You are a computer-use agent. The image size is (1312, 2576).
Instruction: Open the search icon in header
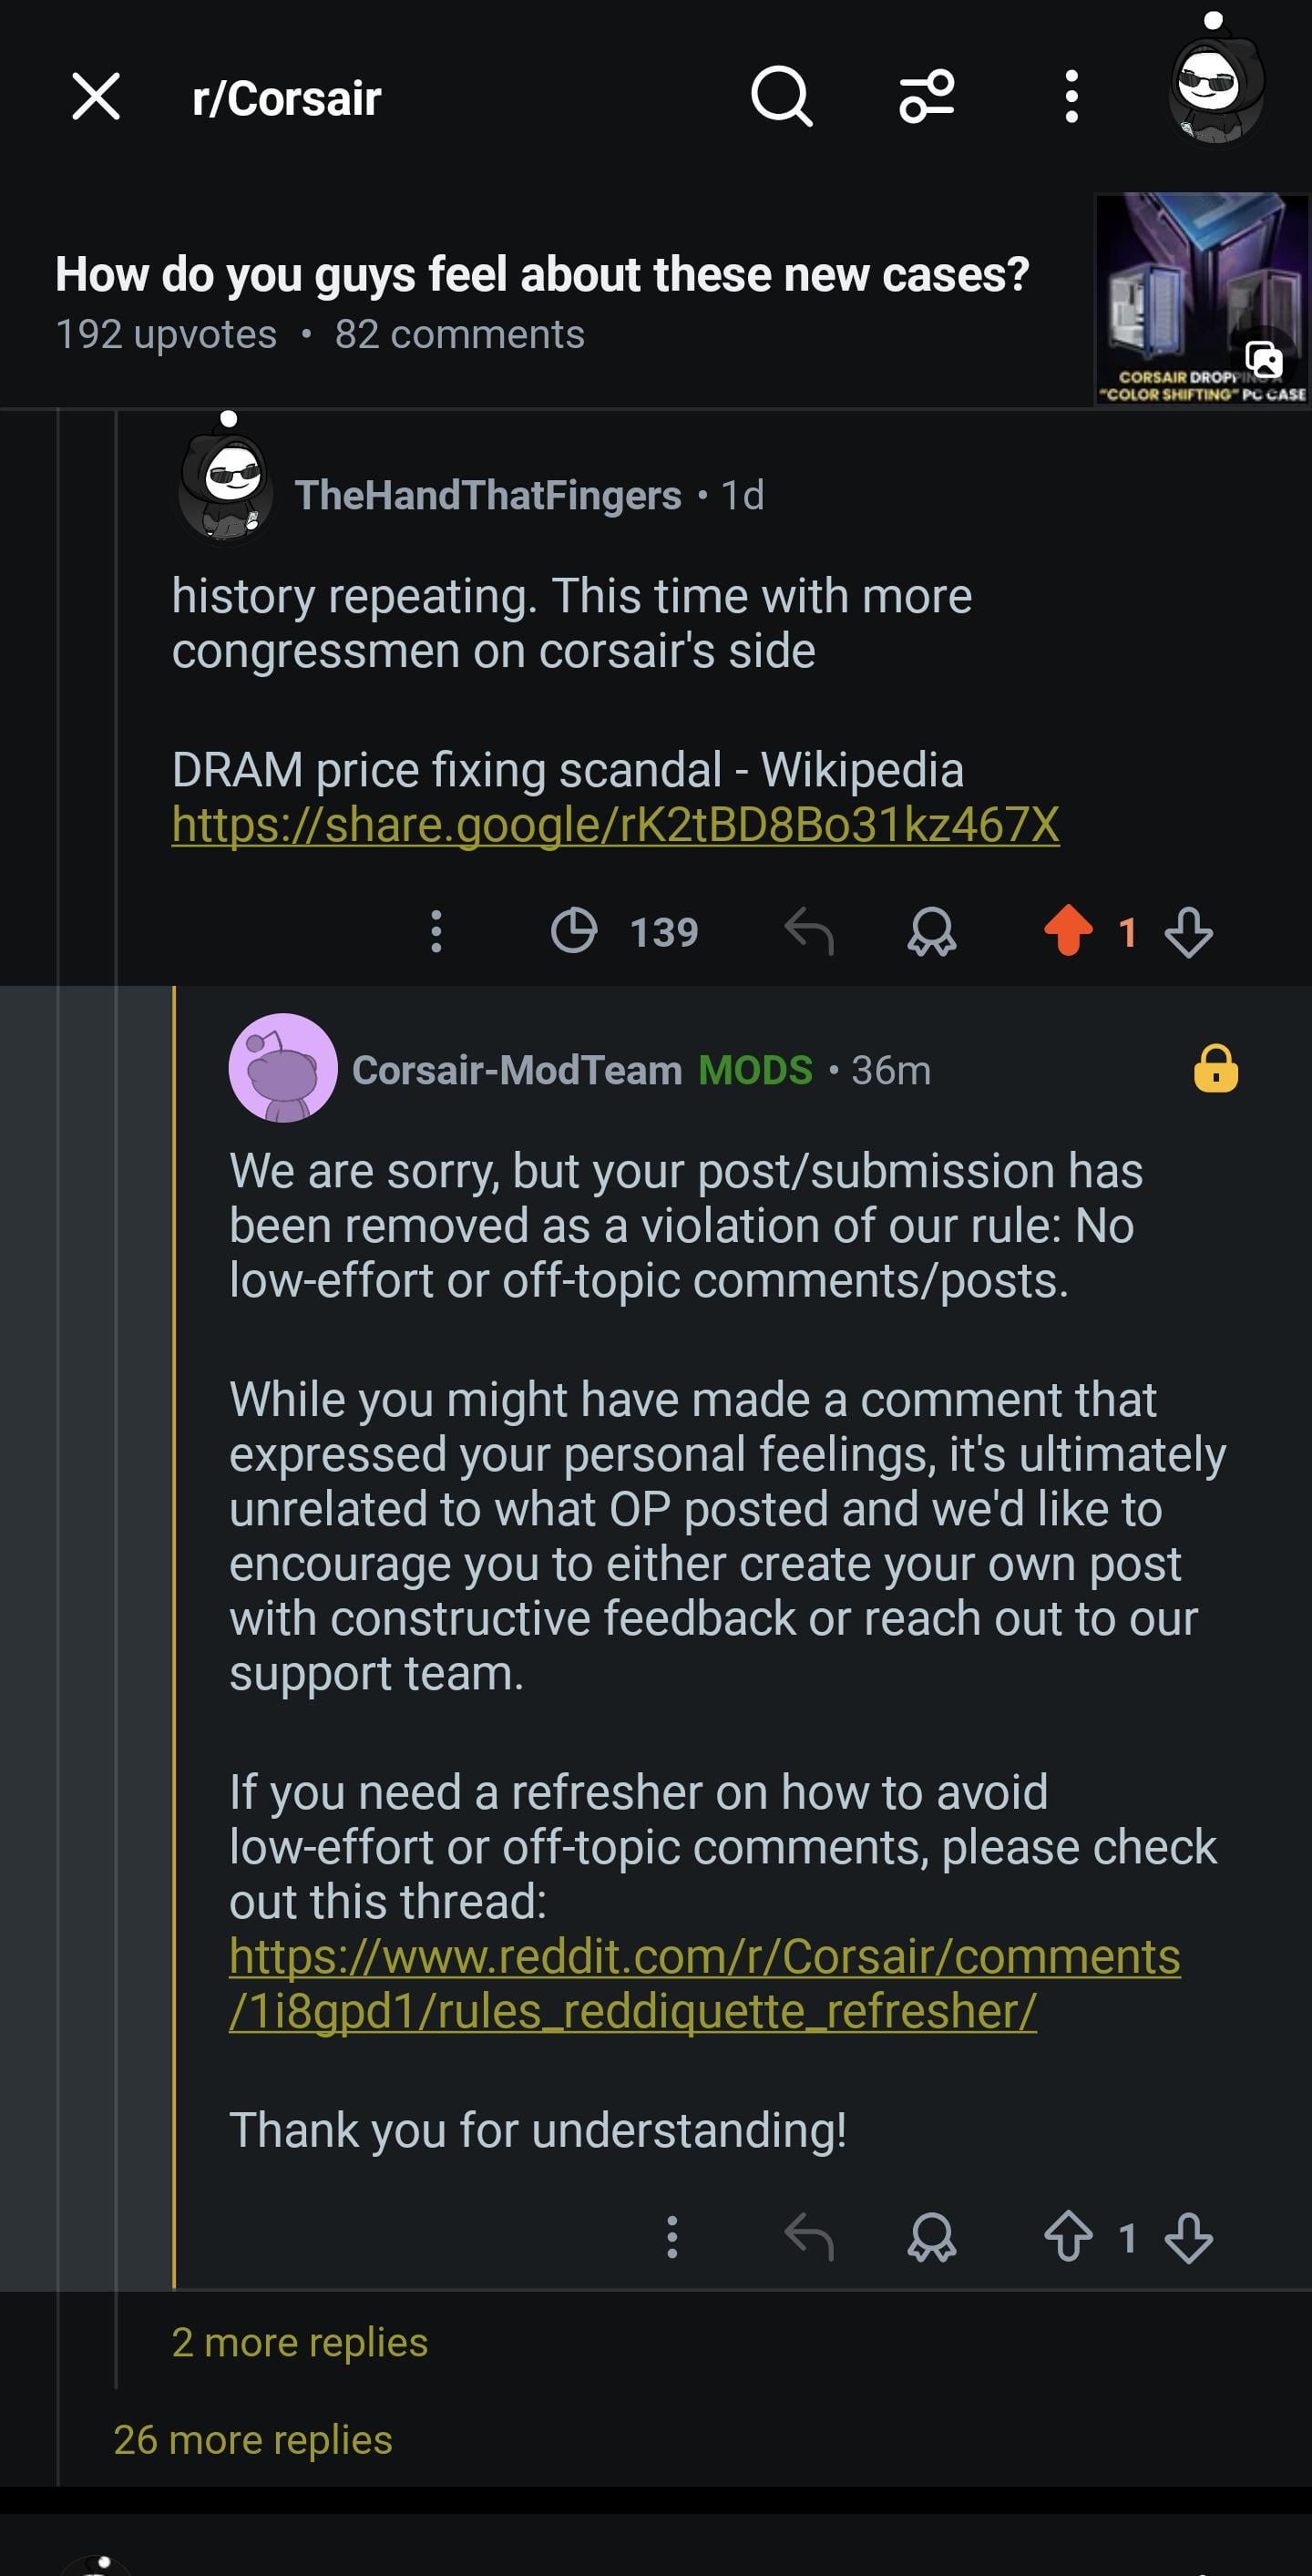point(781,97)
